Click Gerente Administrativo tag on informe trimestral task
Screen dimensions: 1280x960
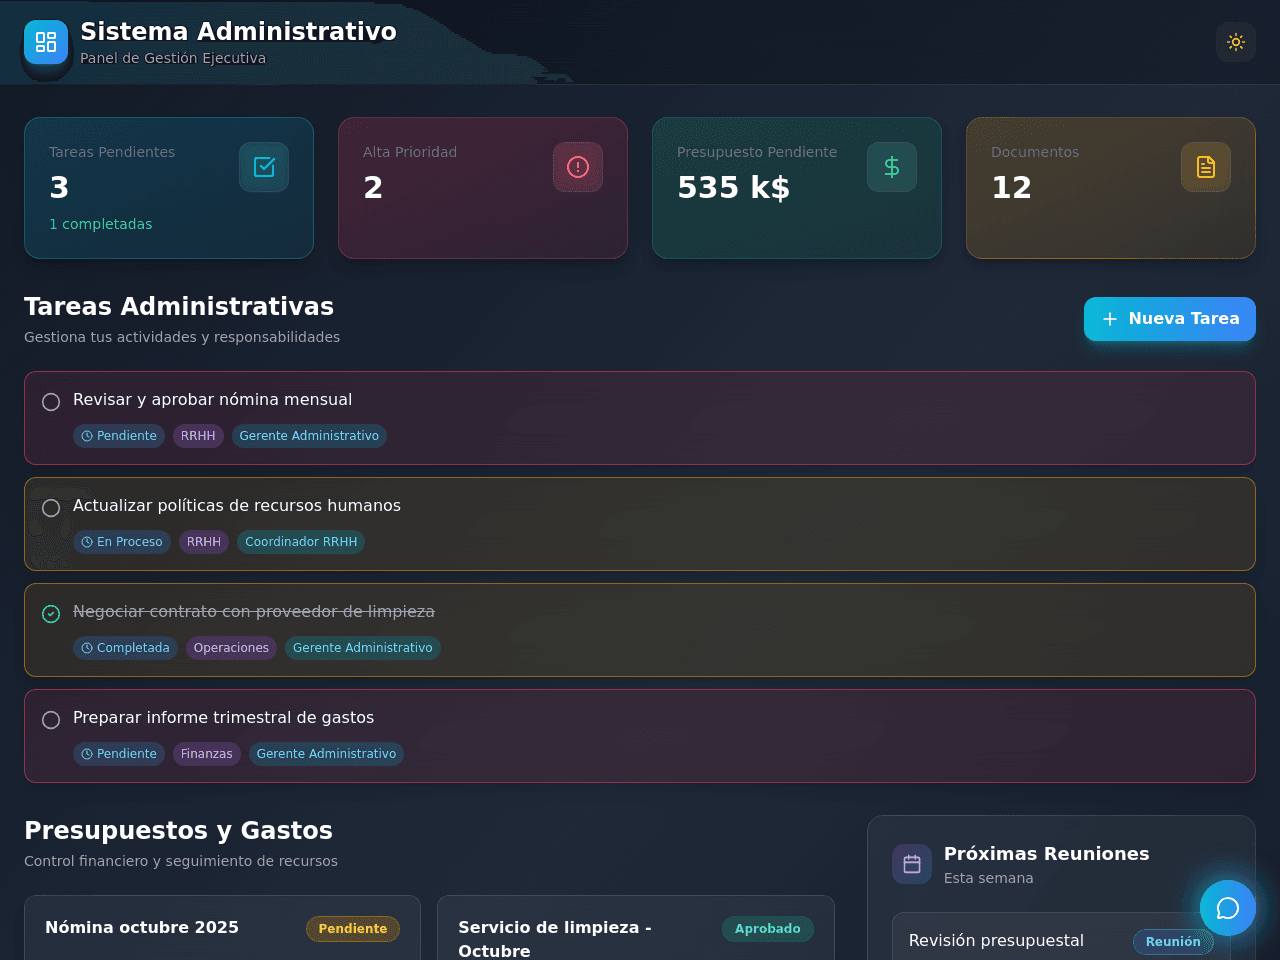click(x=326, y=754)
